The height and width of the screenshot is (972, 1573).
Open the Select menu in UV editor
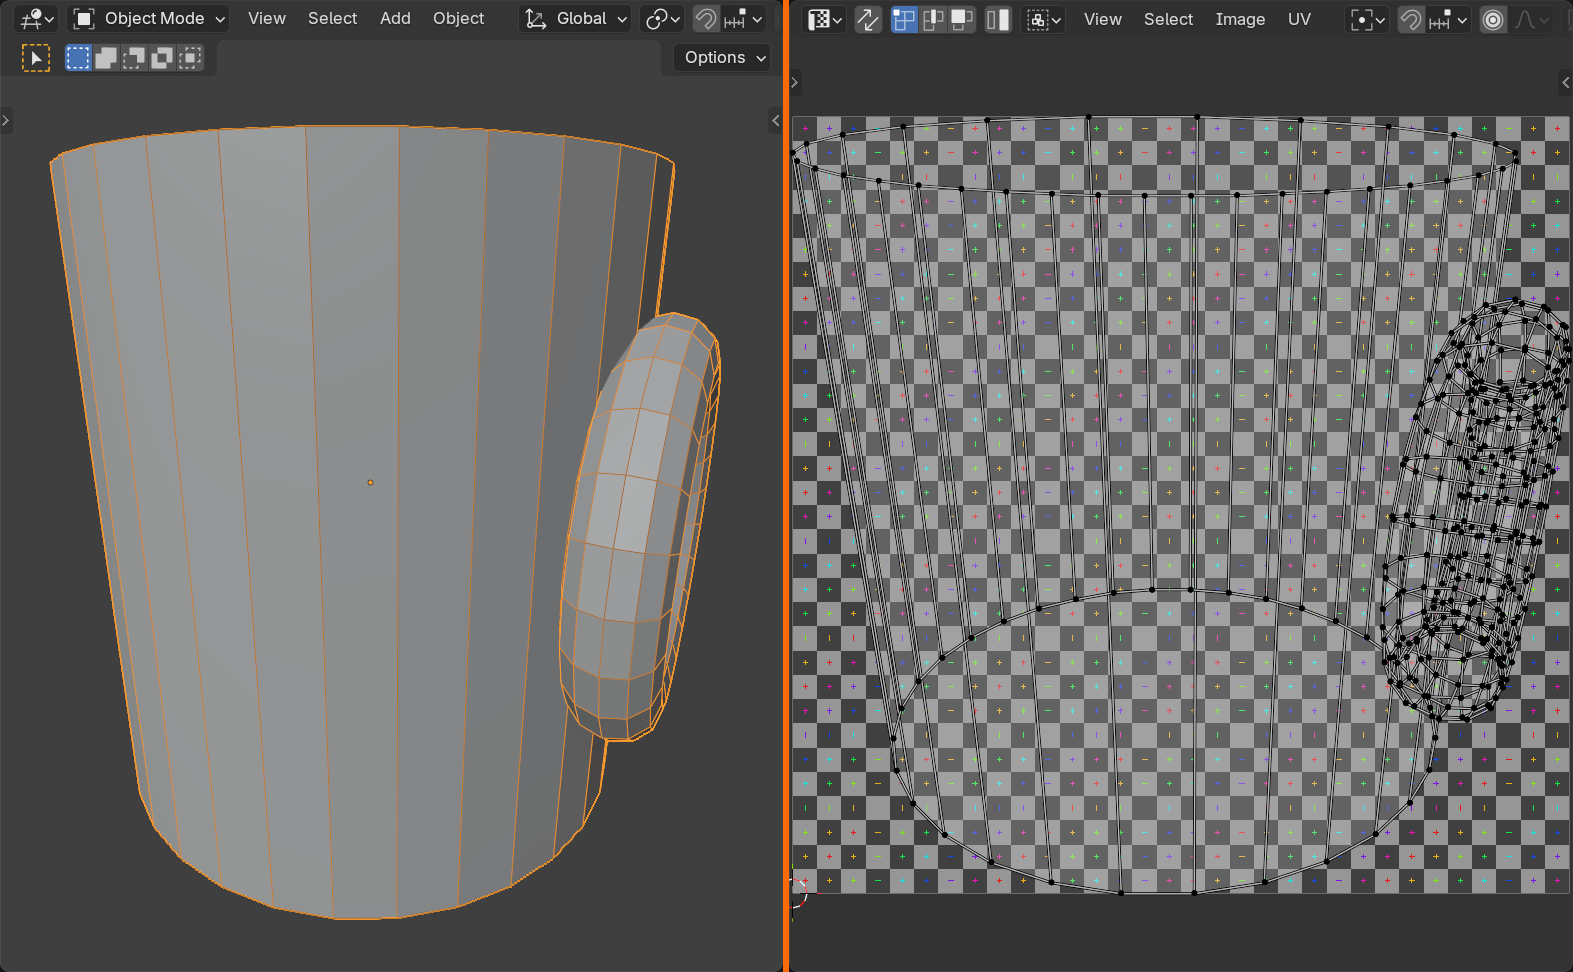pos(1168,19)
